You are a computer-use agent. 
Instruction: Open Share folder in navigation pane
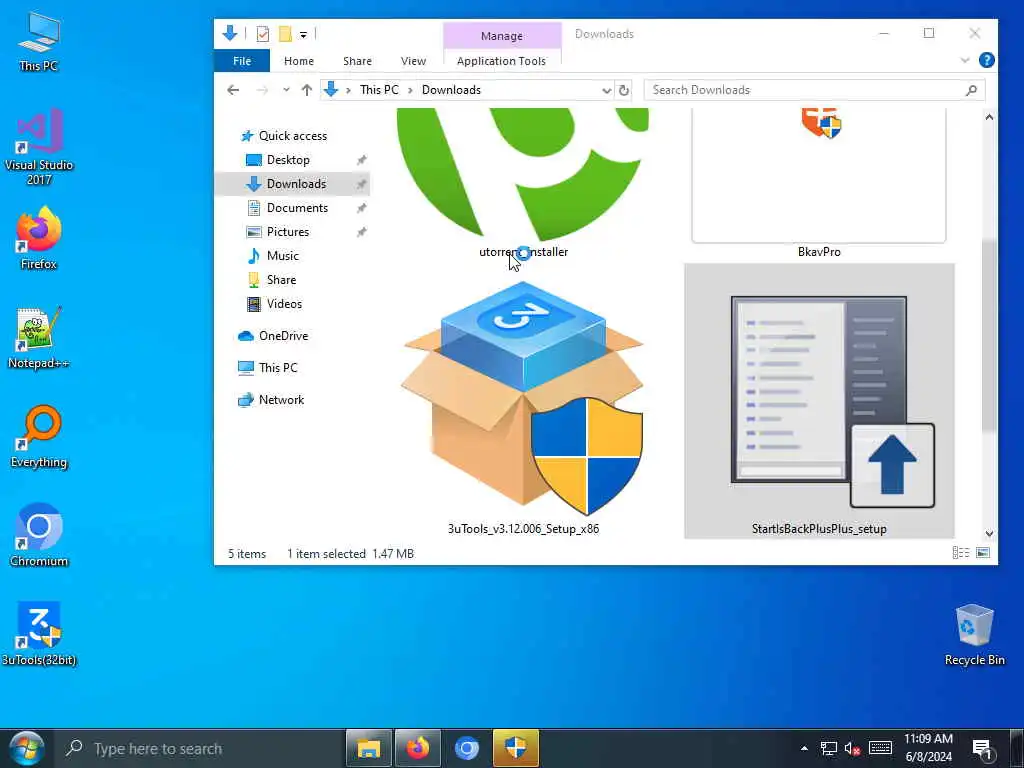pyautogui.click(x=281, y=280)
